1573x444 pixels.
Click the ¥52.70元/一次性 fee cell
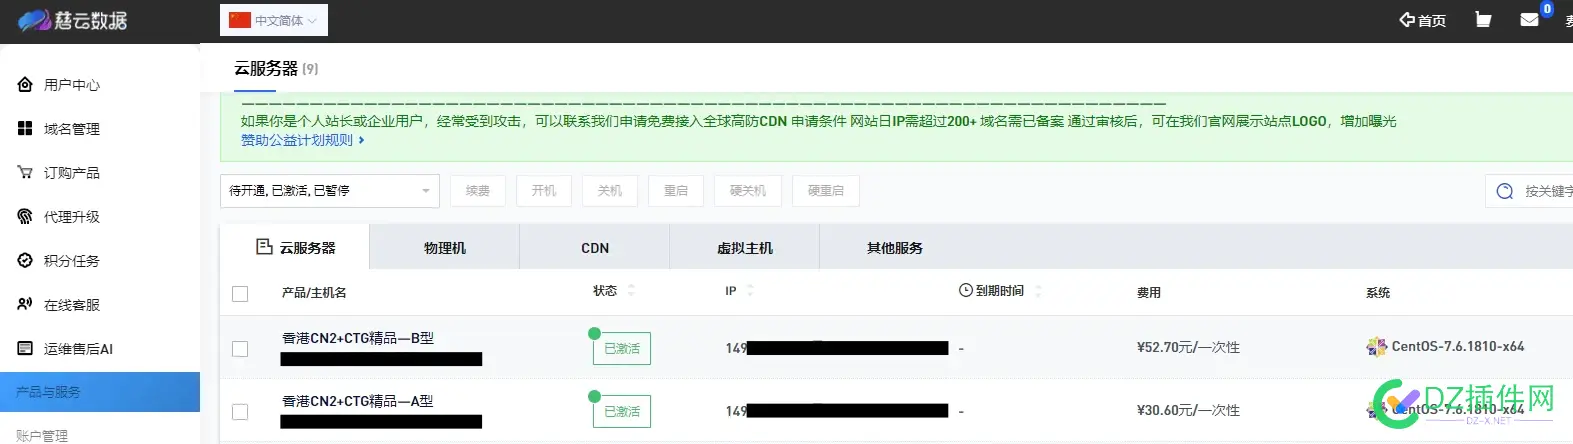(1188, 347)
